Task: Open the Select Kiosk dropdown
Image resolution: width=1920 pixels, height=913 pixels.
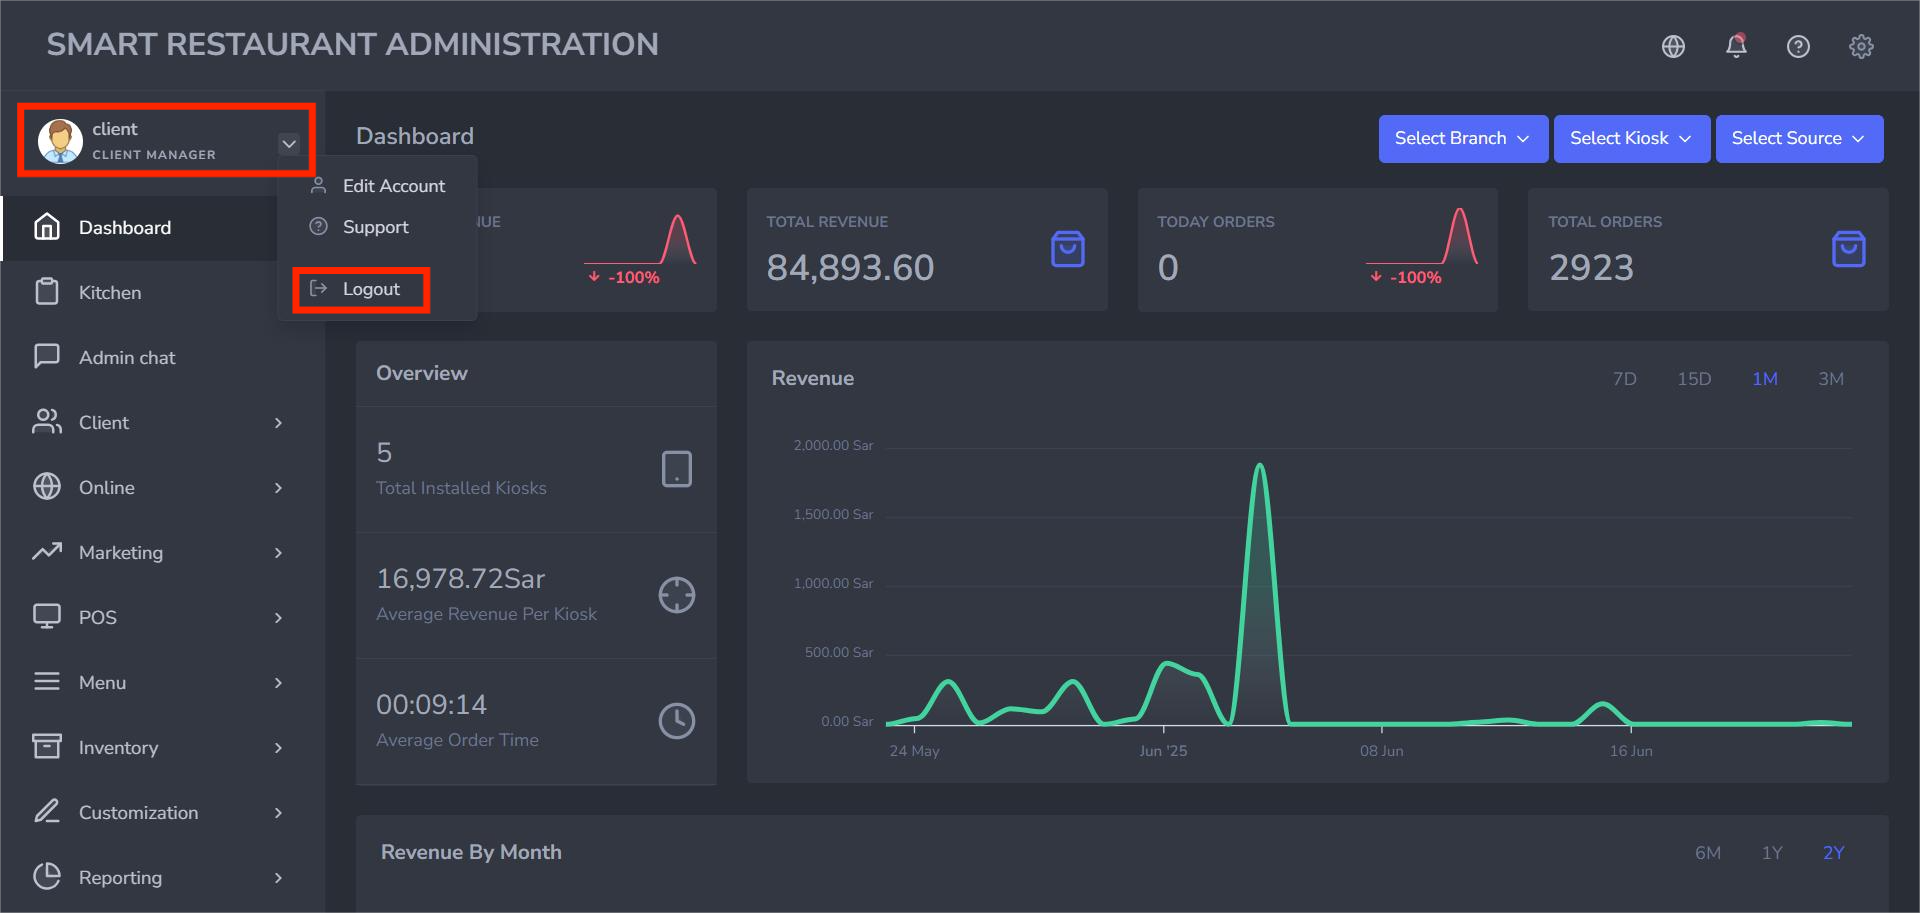Action: [x=1631, y=139]
